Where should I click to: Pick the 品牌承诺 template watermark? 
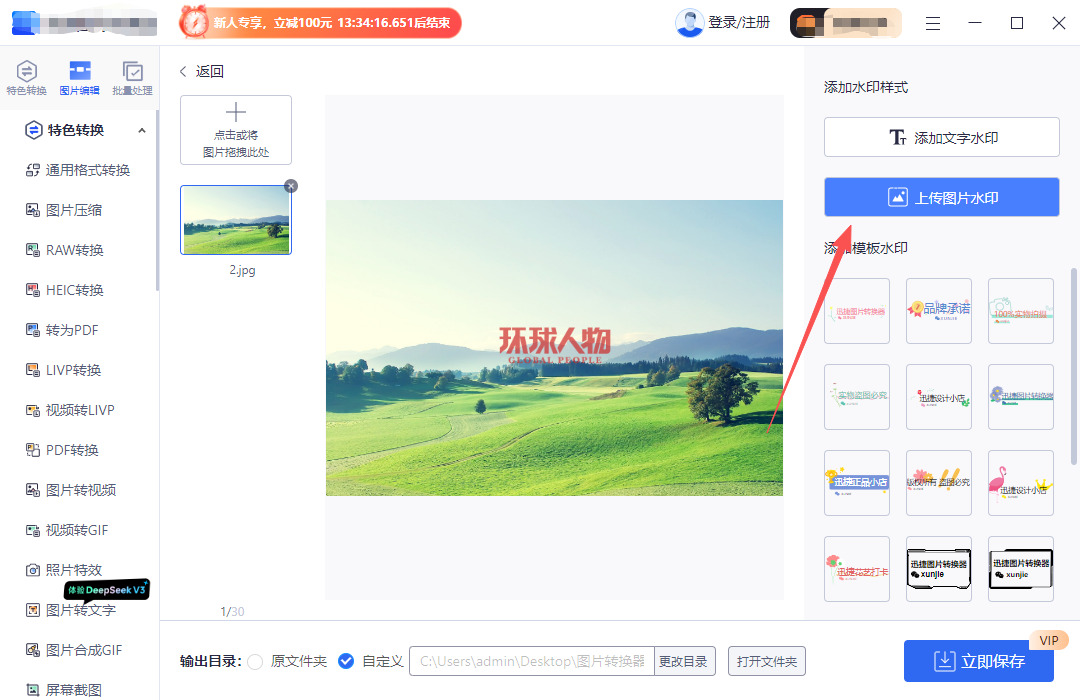click(939, 311)
